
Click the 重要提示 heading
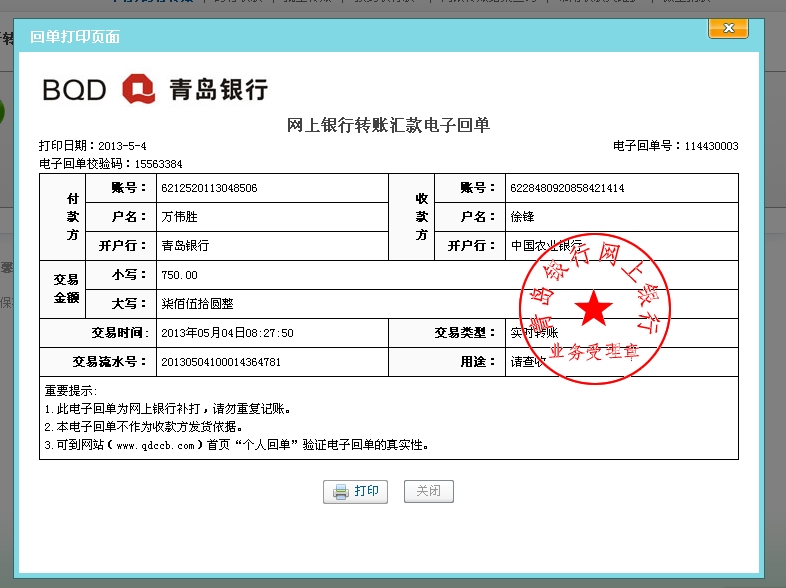(x=71, y=391)
